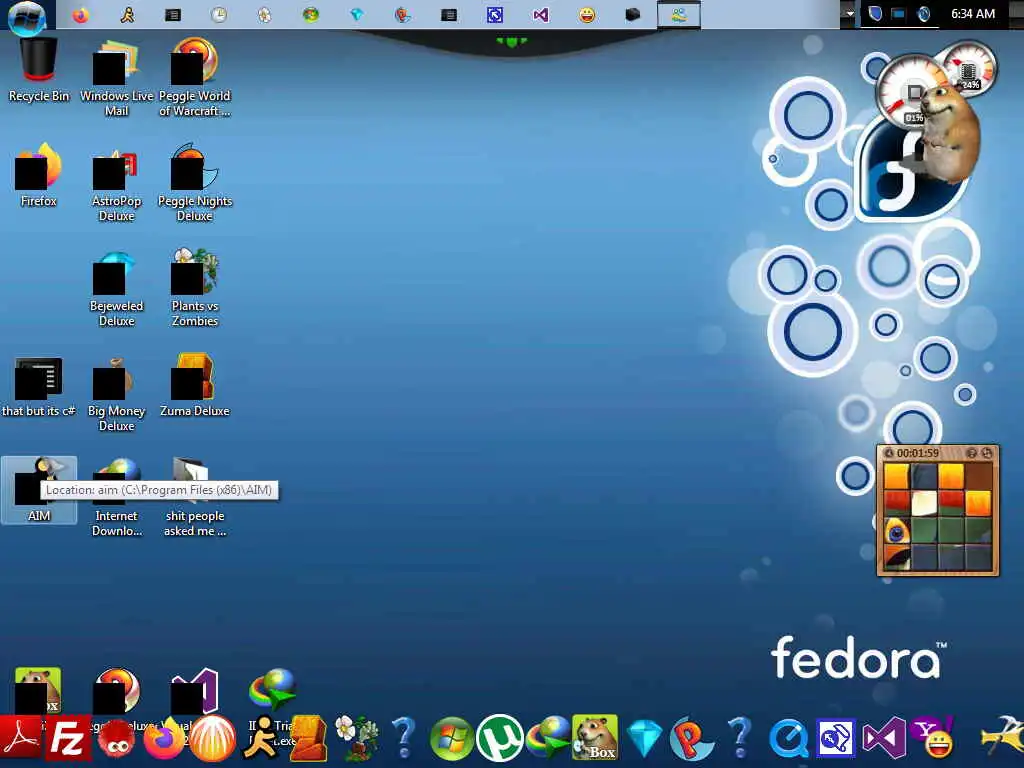This screenshot has height=768, width=1024.
Task: Launch QuickTime from the dock
Action: pyautogui.click(x=788, y=739)
